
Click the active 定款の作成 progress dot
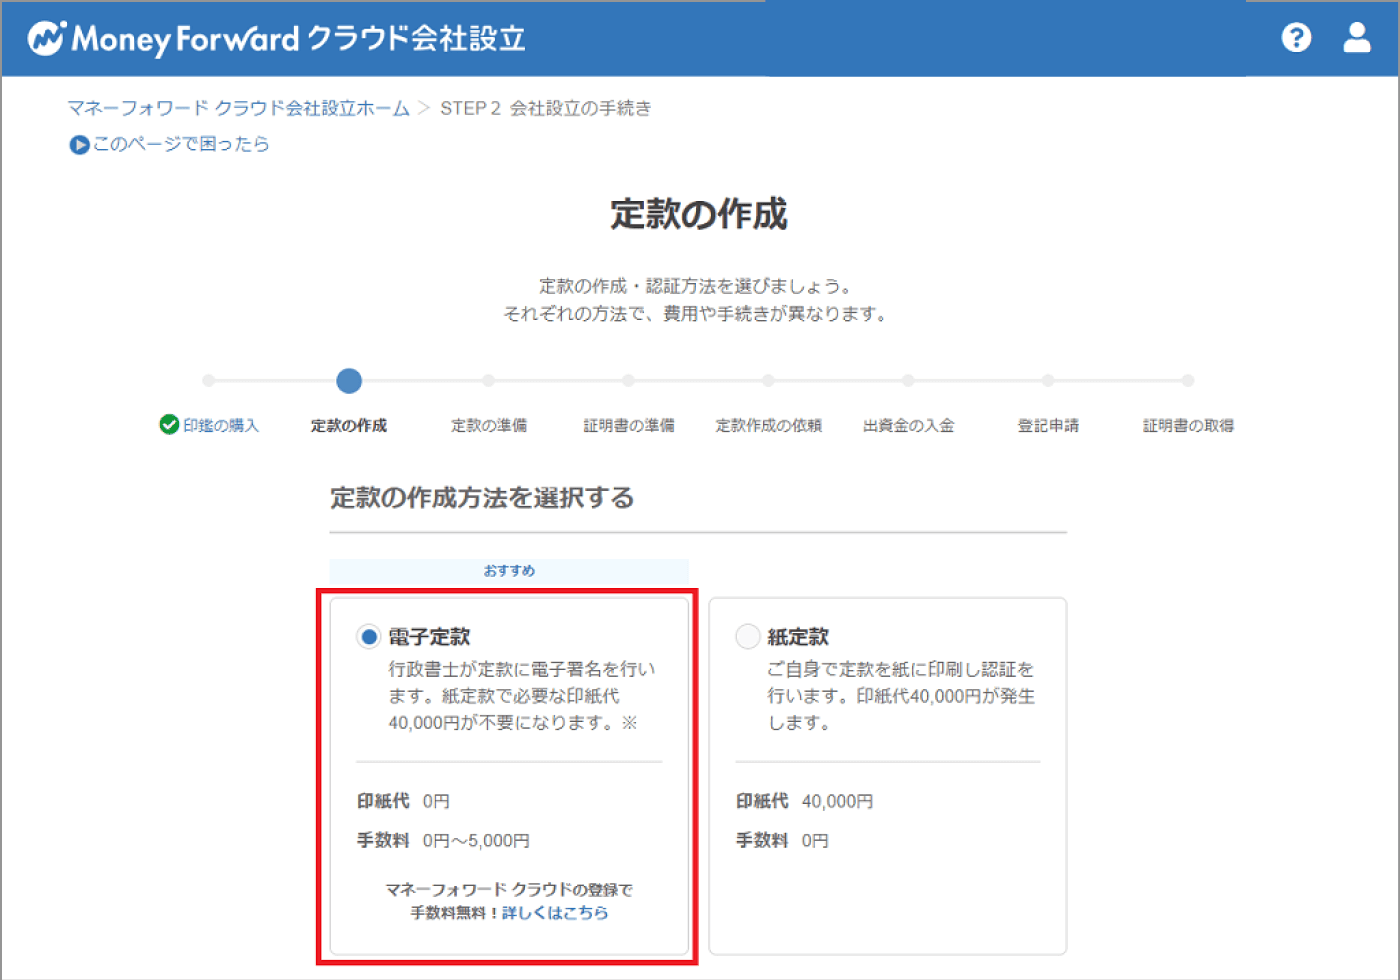349,381
